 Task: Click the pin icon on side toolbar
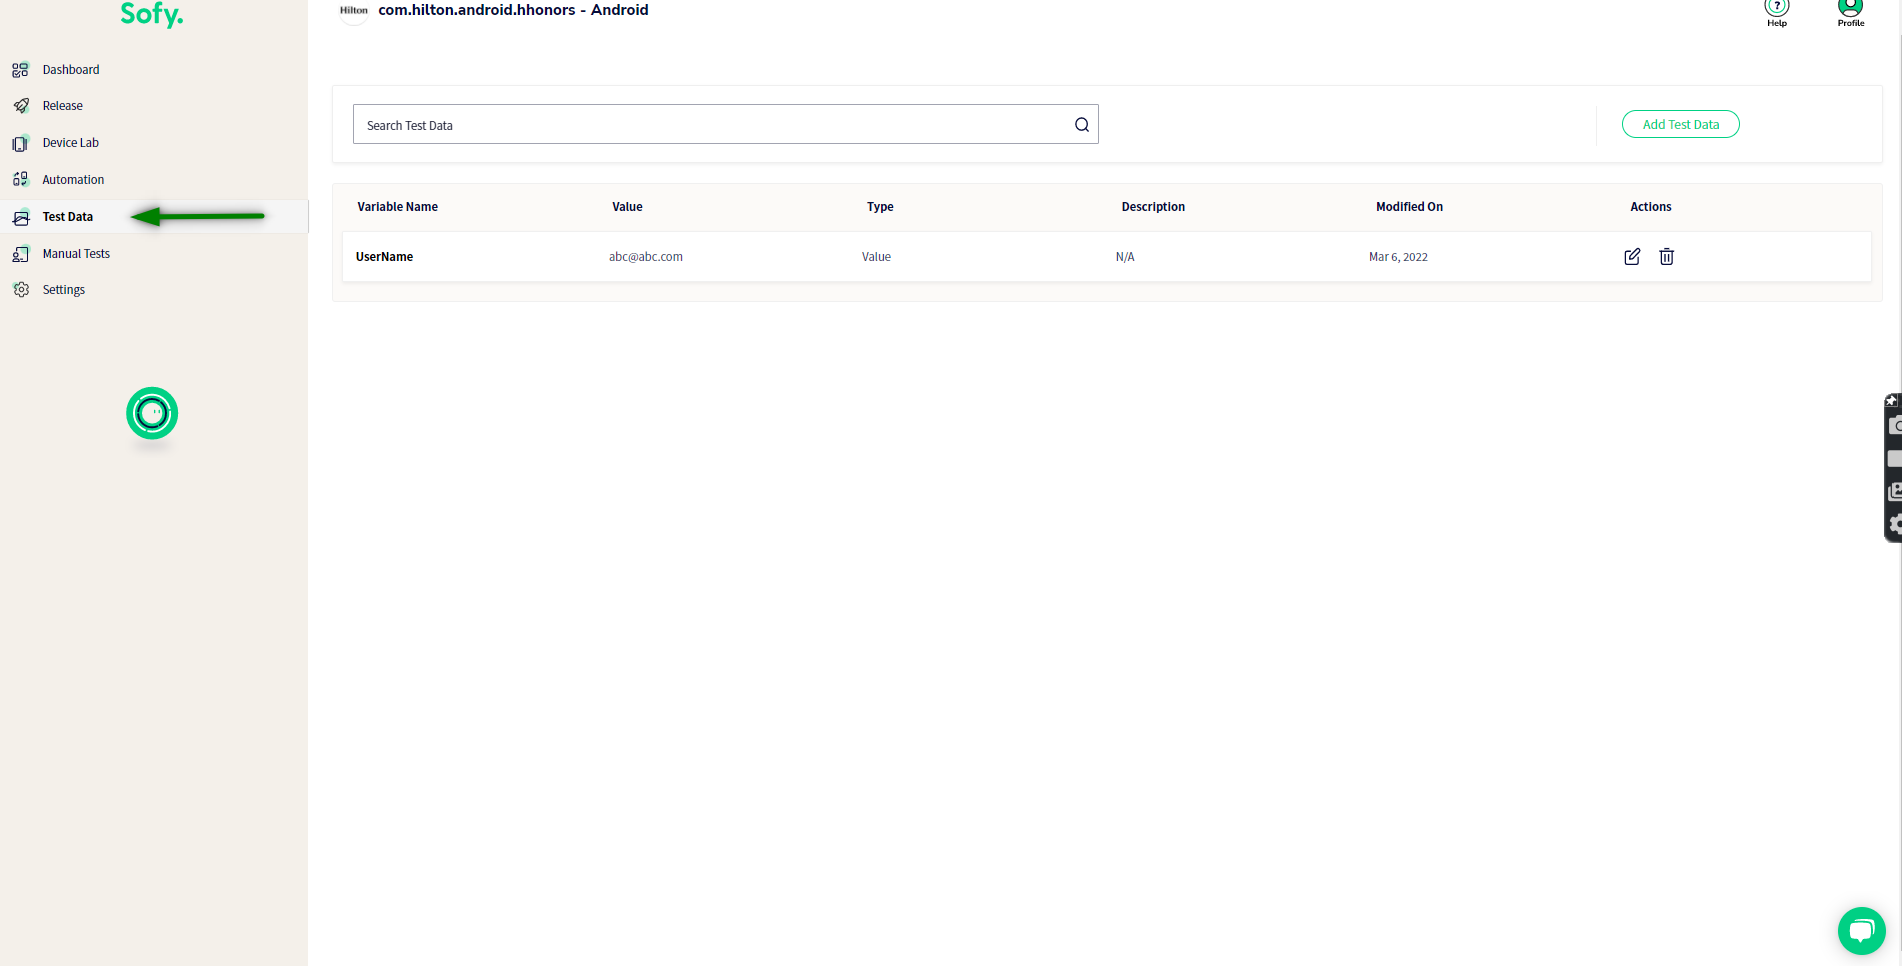coord(1892,401)
